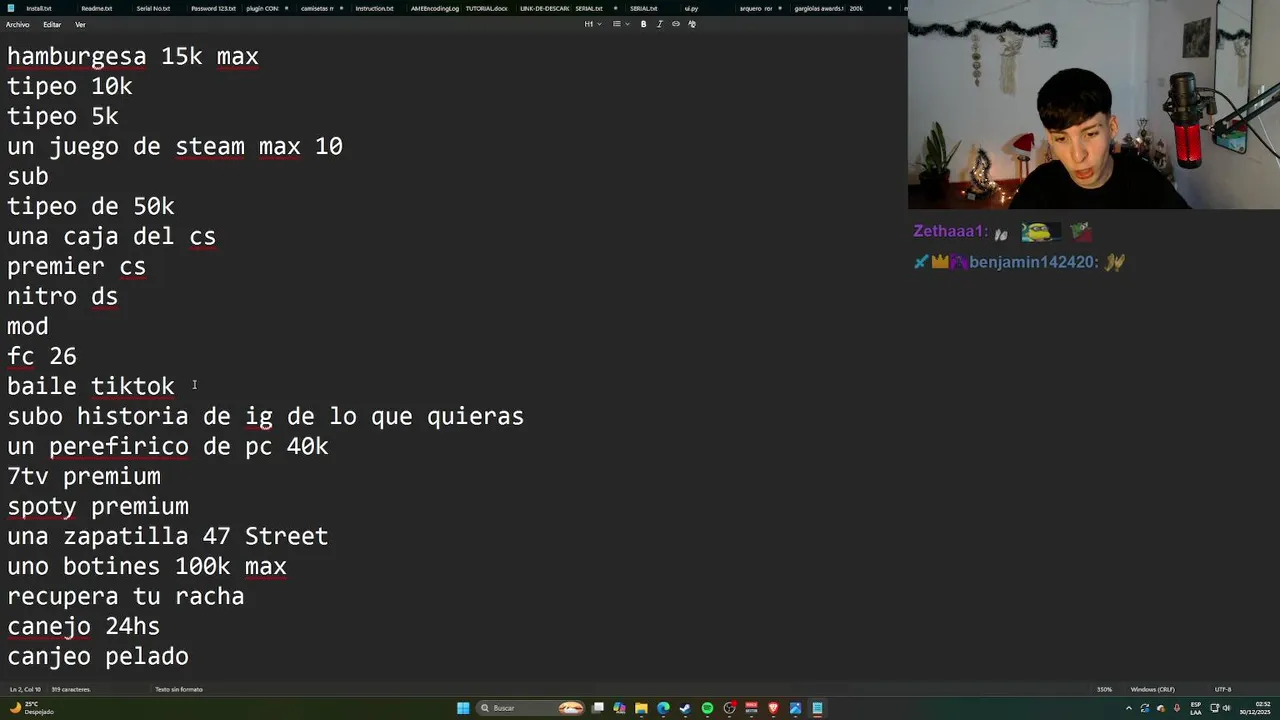Click the line 'una caja del cs'
1280x720 pixels.
tap(112, 237)
